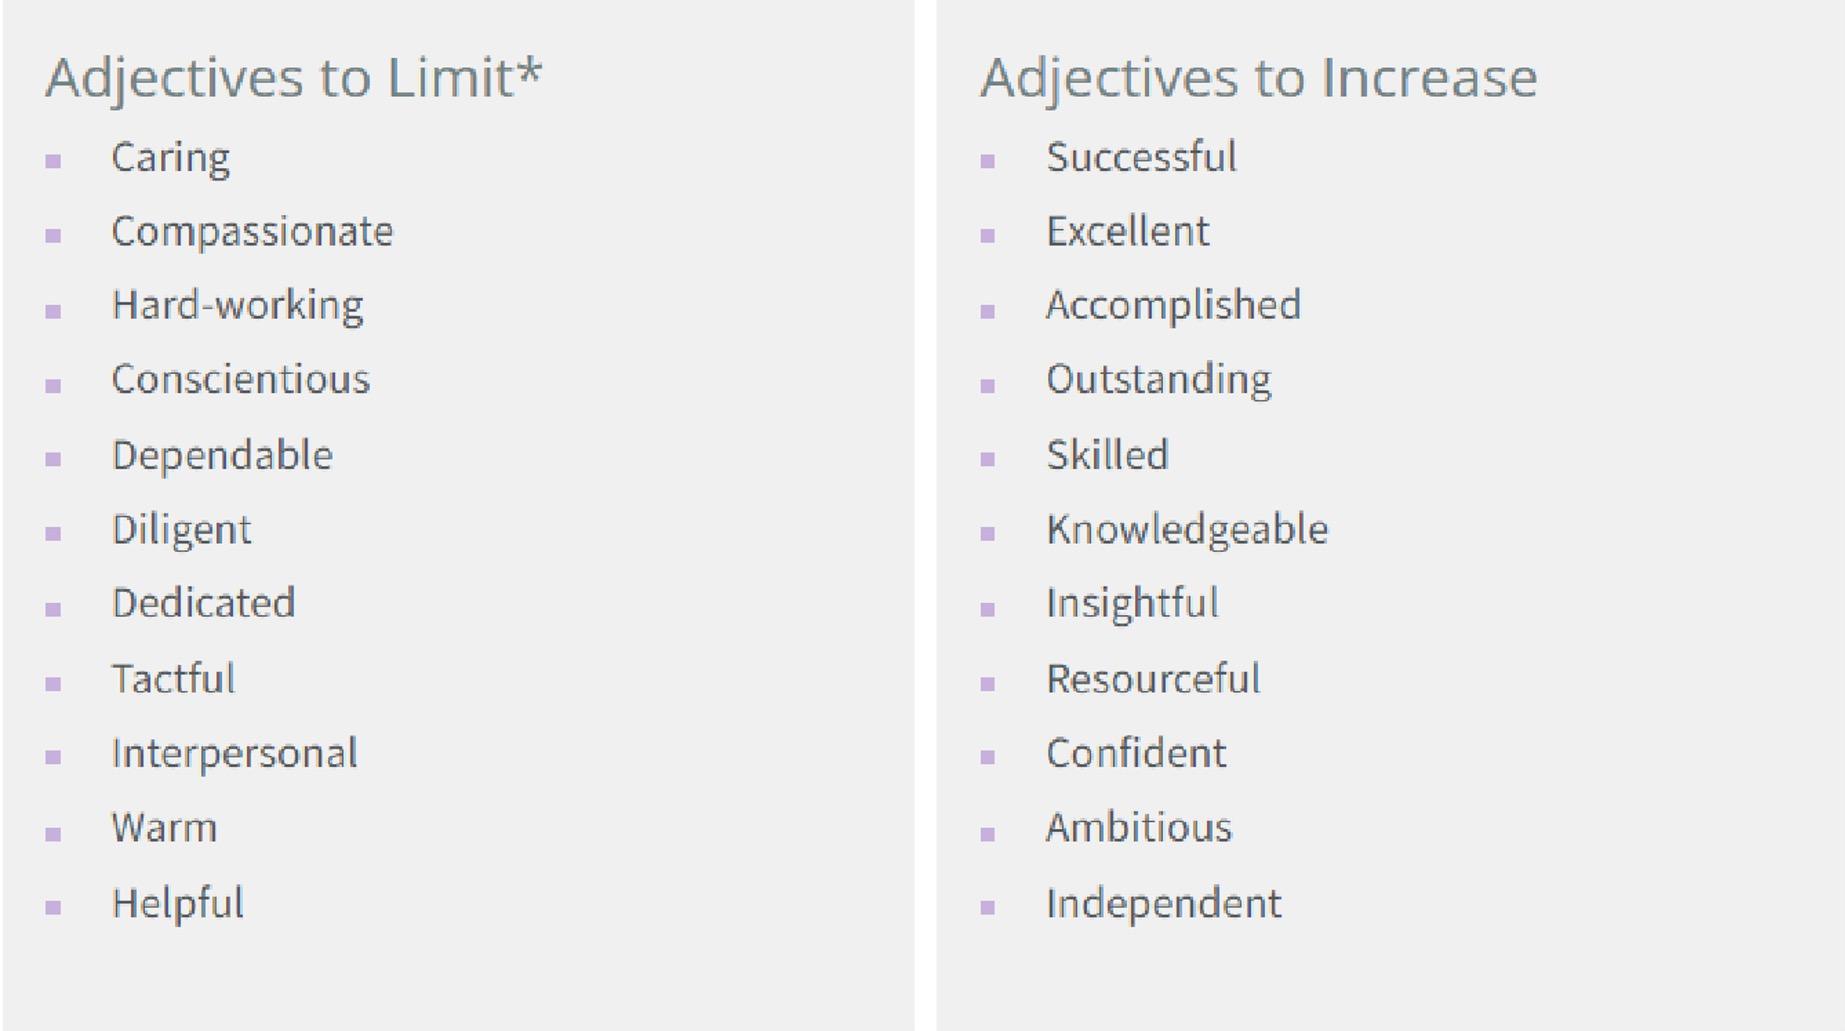1845x1031 pixels.
Task: Click the bullet beside 'Helpful'
Action: 53,907
